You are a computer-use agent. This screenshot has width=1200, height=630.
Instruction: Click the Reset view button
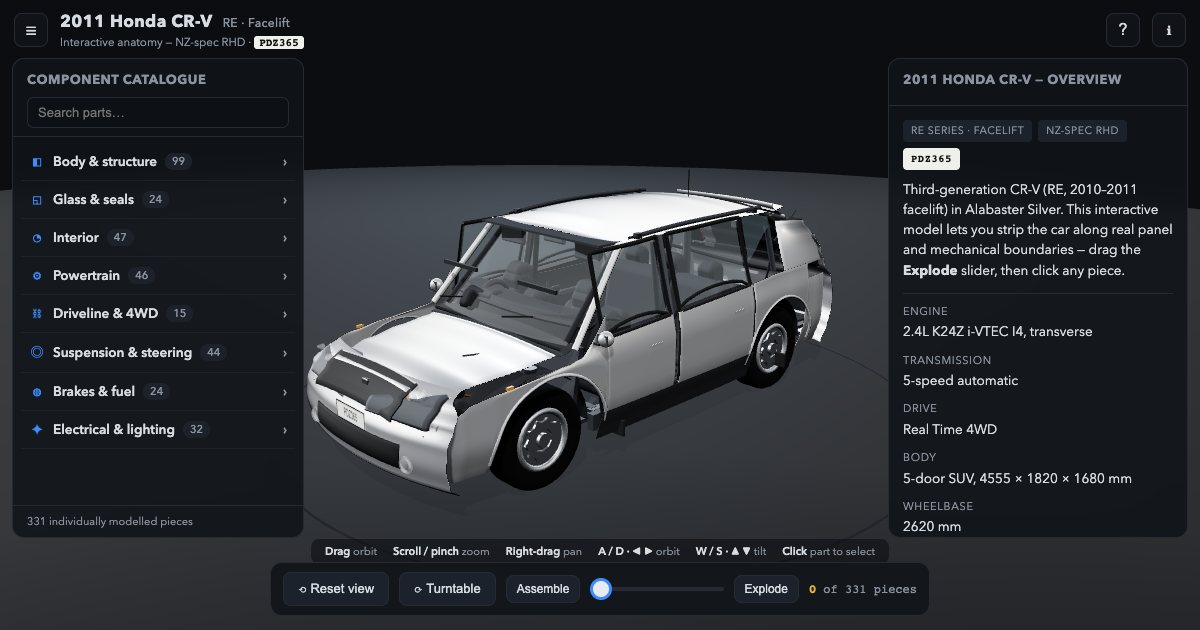[x=336, y=589]
